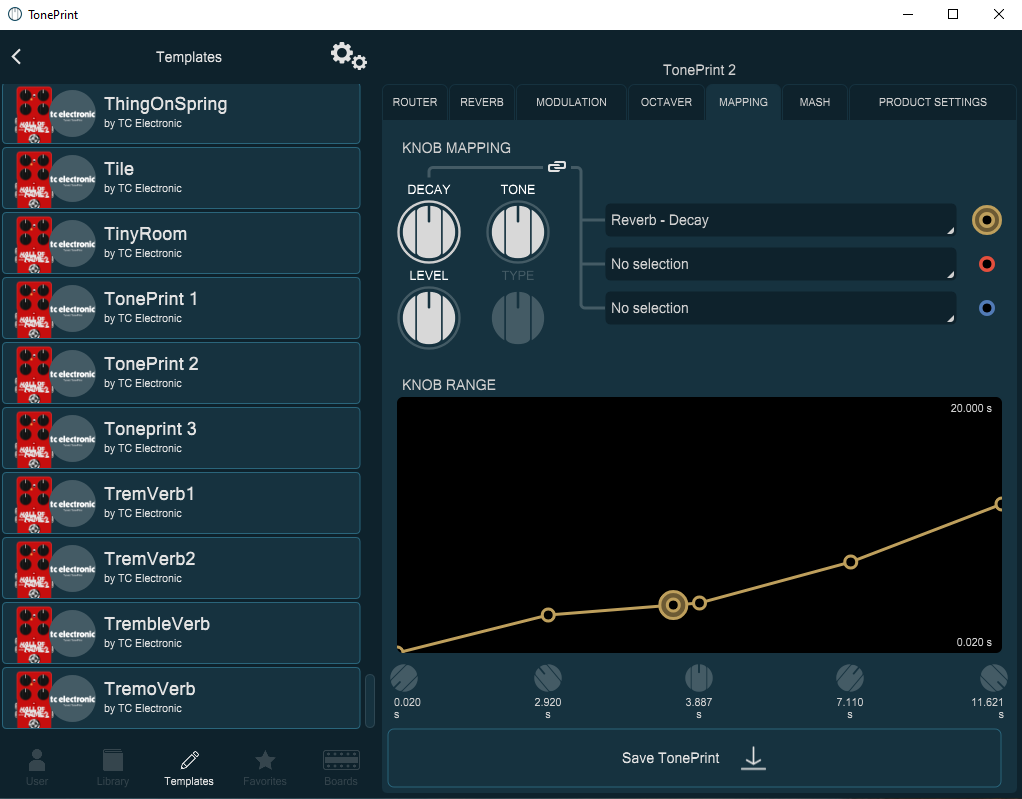This screenshot has height=799, width=1022.
Task: Select the TrembleVerb template
Action: (181, 633)
